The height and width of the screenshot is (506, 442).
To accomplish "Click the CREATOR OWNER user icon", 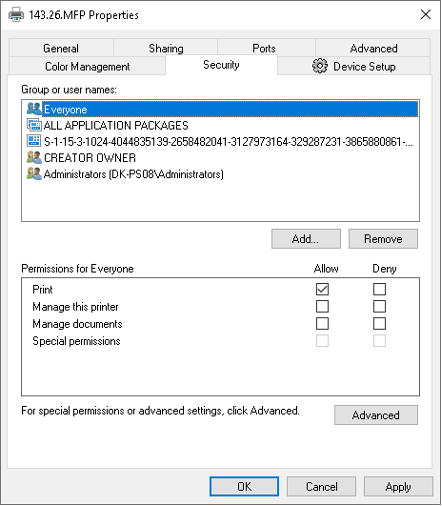I will 34,157.
